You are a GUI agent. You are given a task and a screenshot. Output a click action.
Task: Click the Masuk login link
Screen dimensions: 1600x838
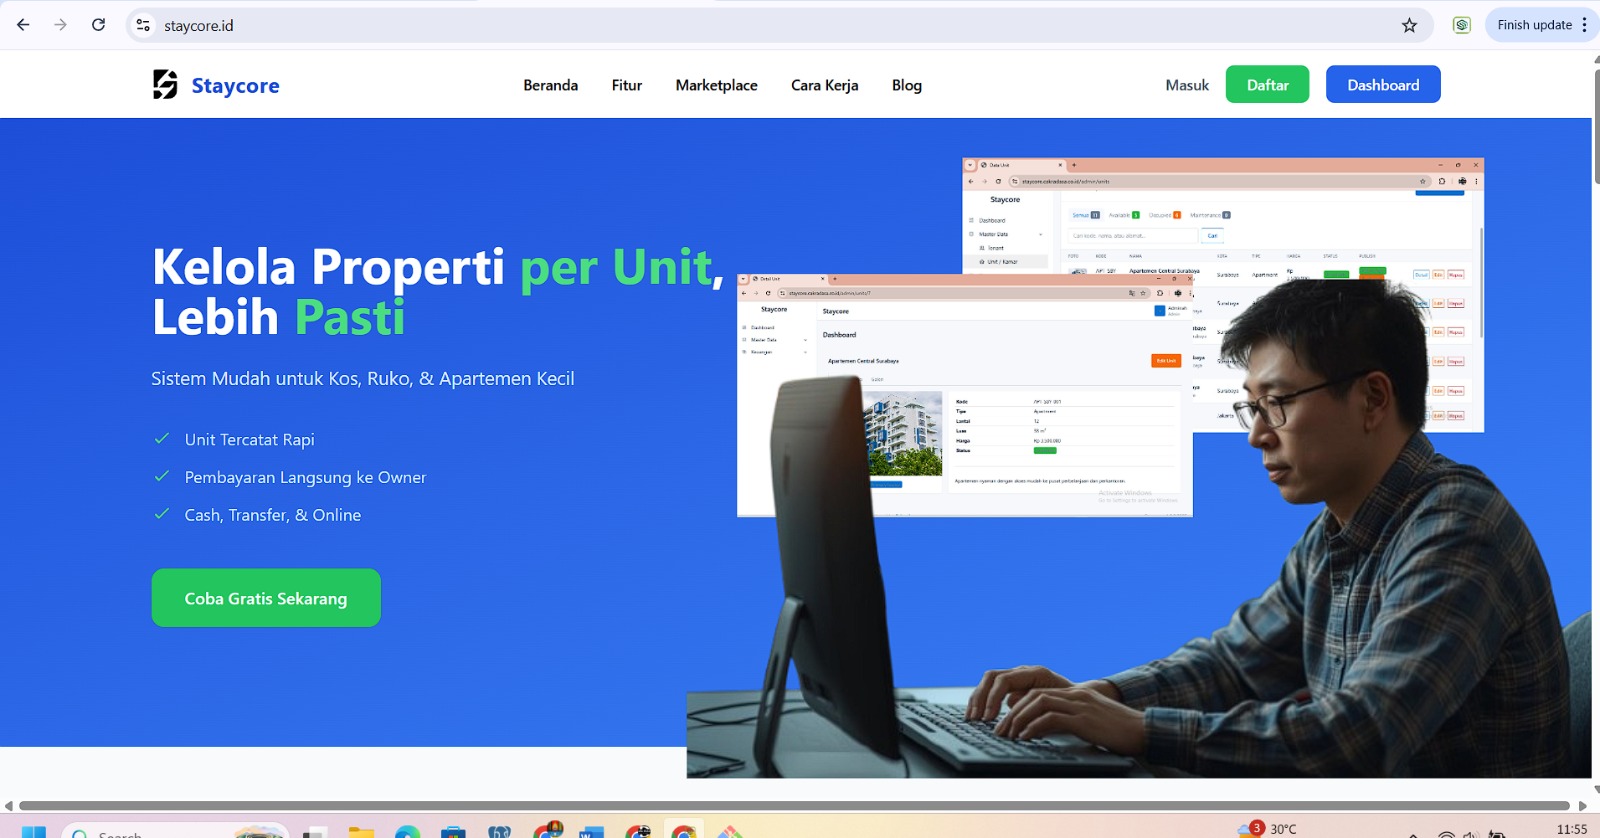[1187, 85]
